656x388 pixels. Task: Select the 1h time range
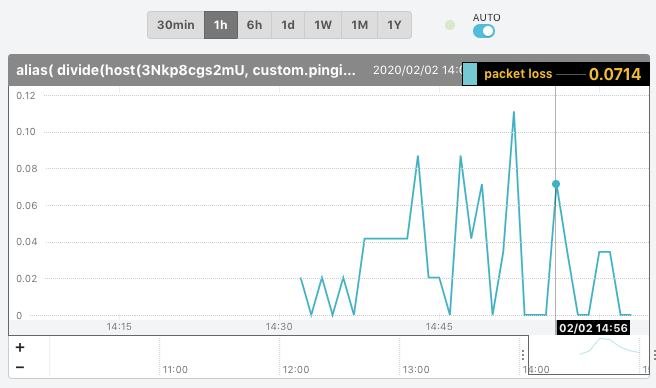coord(221,25)
